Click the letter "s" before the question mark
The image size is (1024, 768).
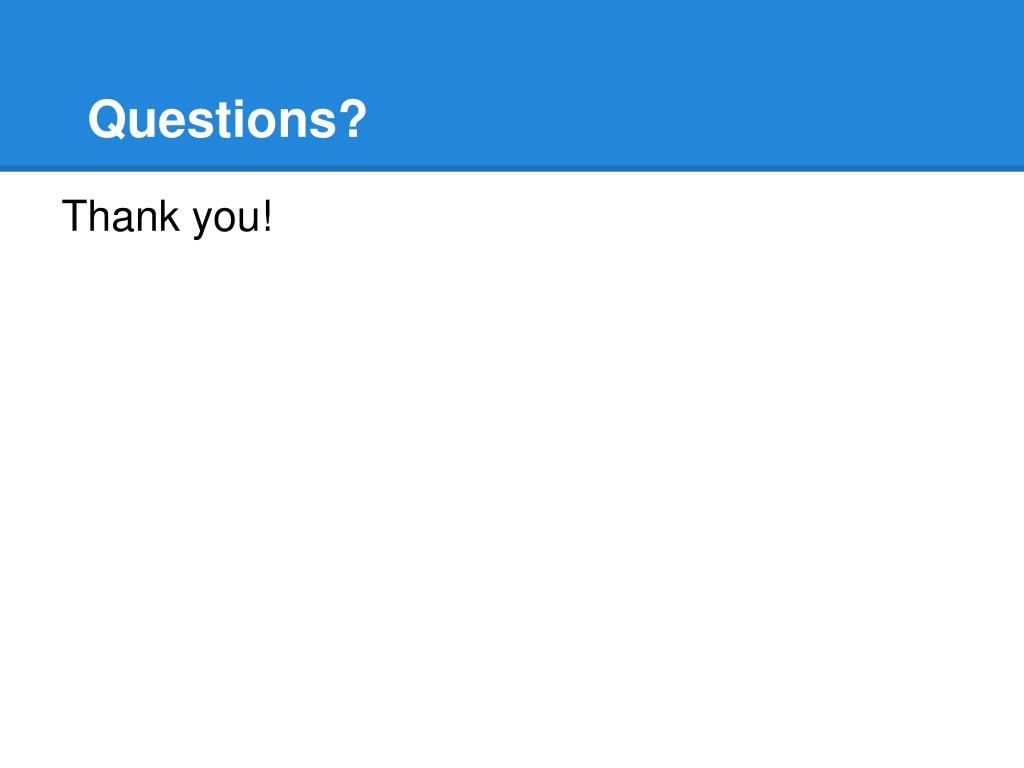tap(323, 123)
